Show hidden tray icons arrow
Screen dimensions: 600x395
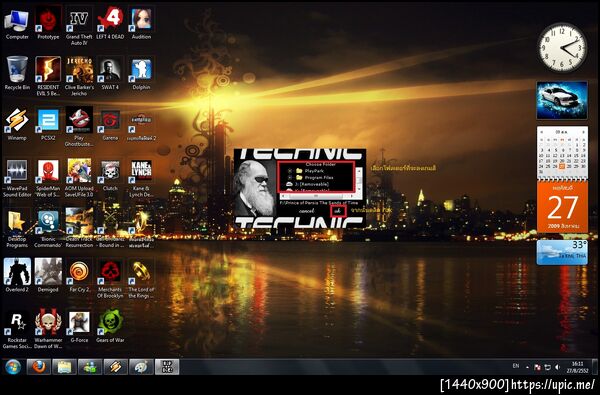527,367
